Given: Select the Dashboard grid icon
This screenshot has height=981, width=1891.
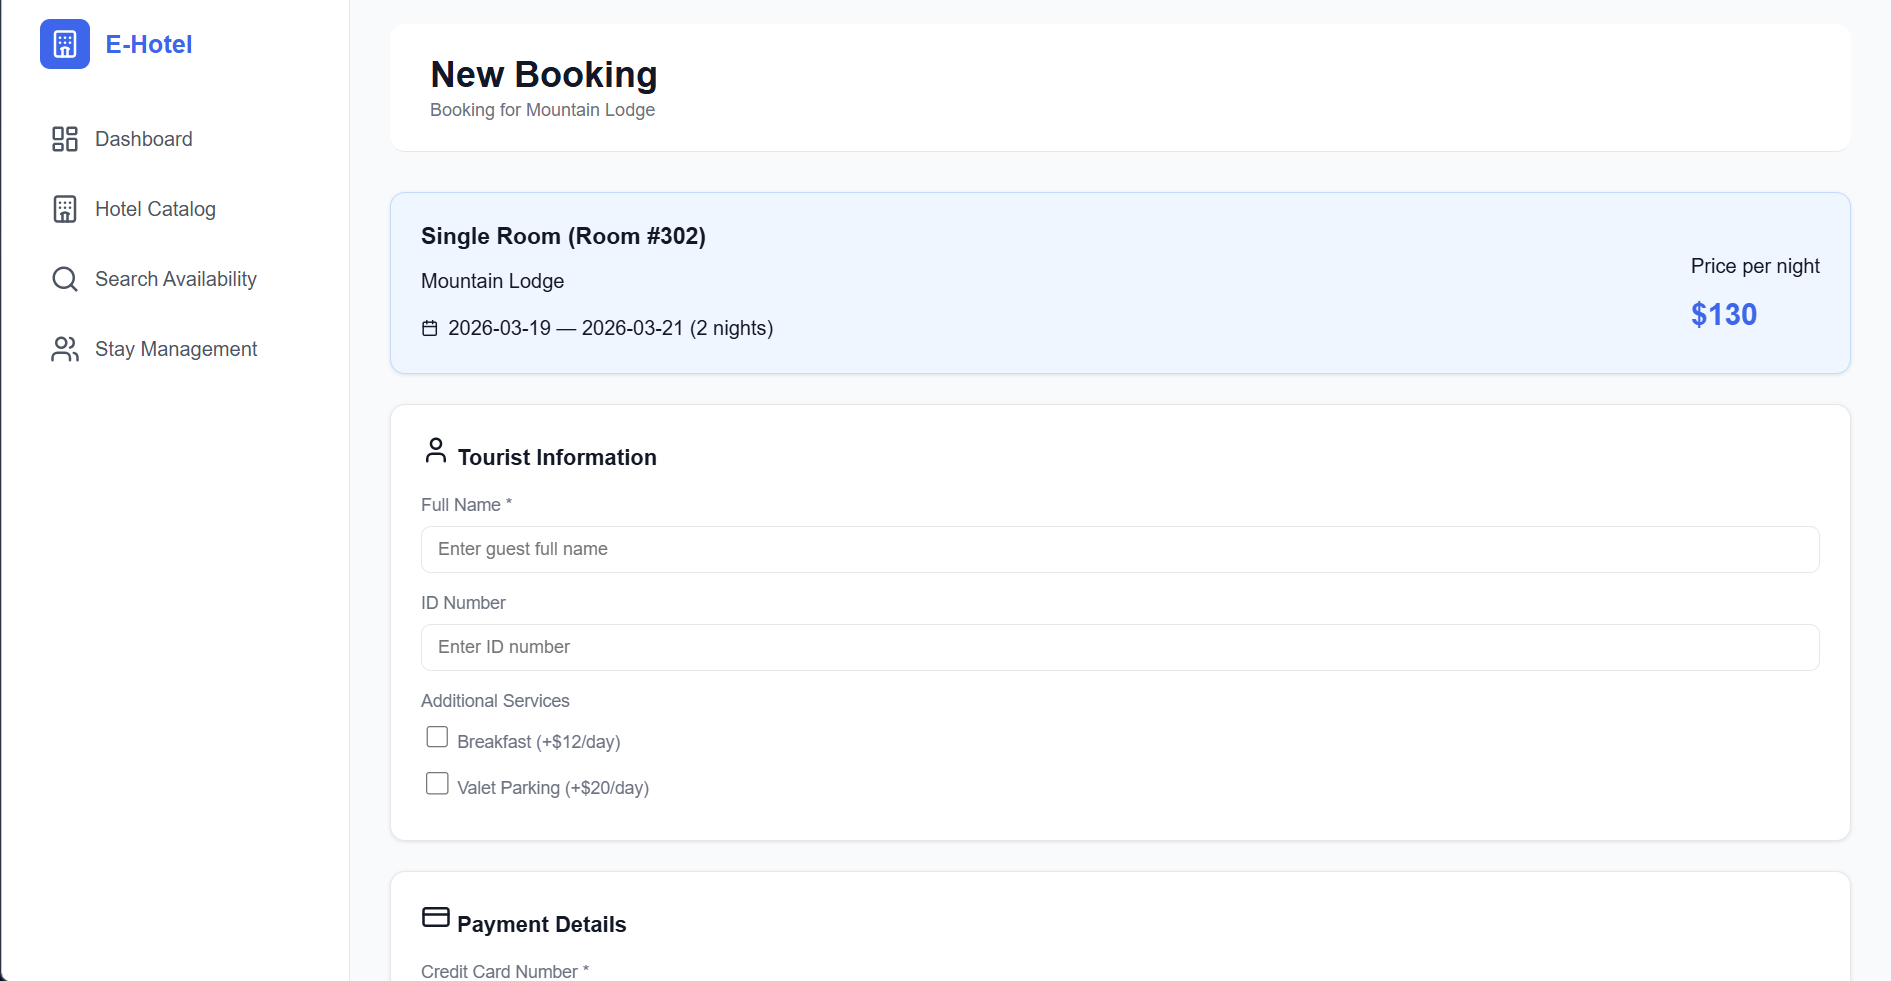Looking at the screenshot, I should point(64,139).
